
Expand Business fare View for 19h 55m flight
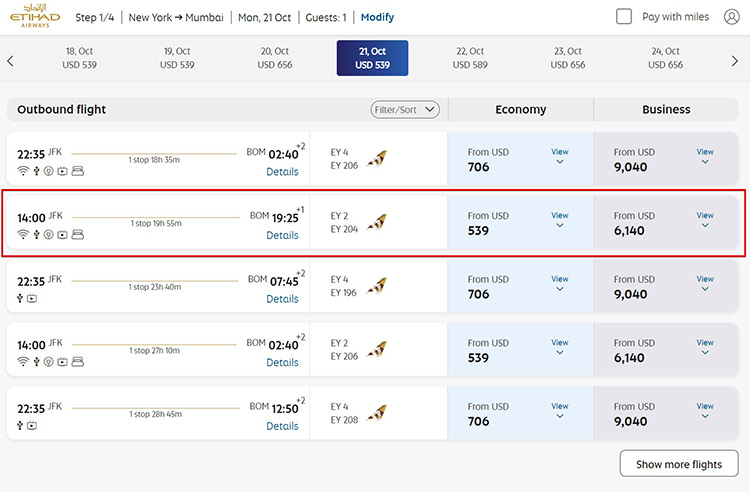click(x=705, y=220)
